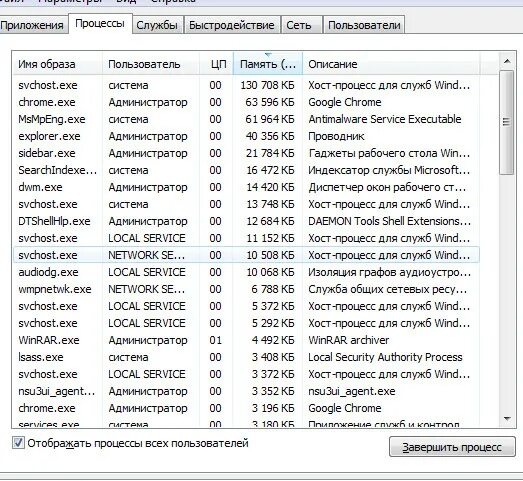The image size is (523, 481).
Task: Select the SearchIndexe... process row
Action: [x=246, y=170]
